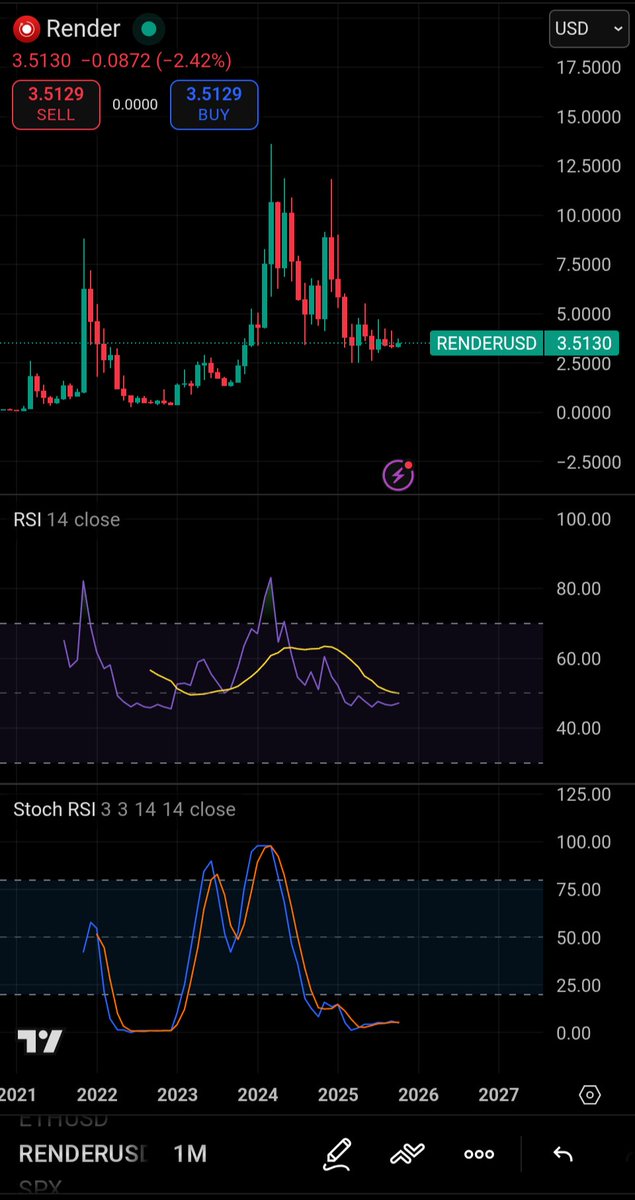
Task: Tap the blue BUY 3.5129 button
Action: point(214,104)
